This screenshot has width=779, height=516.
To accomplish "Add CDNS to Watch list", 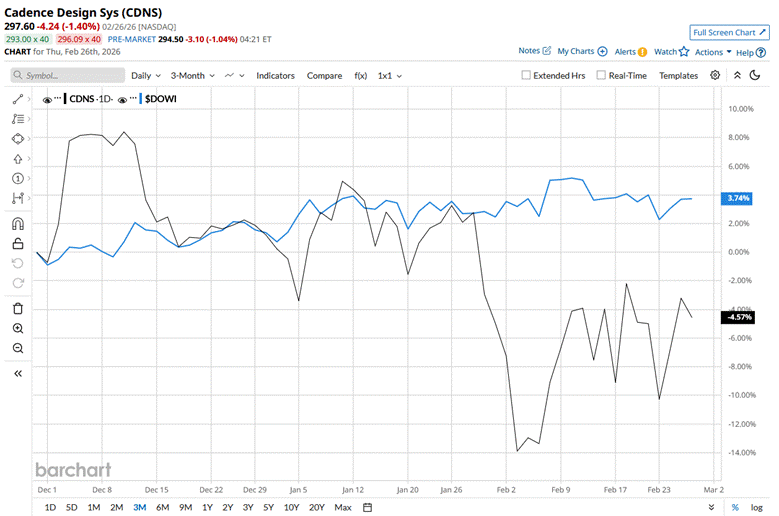I will click(x=671, y=52).
